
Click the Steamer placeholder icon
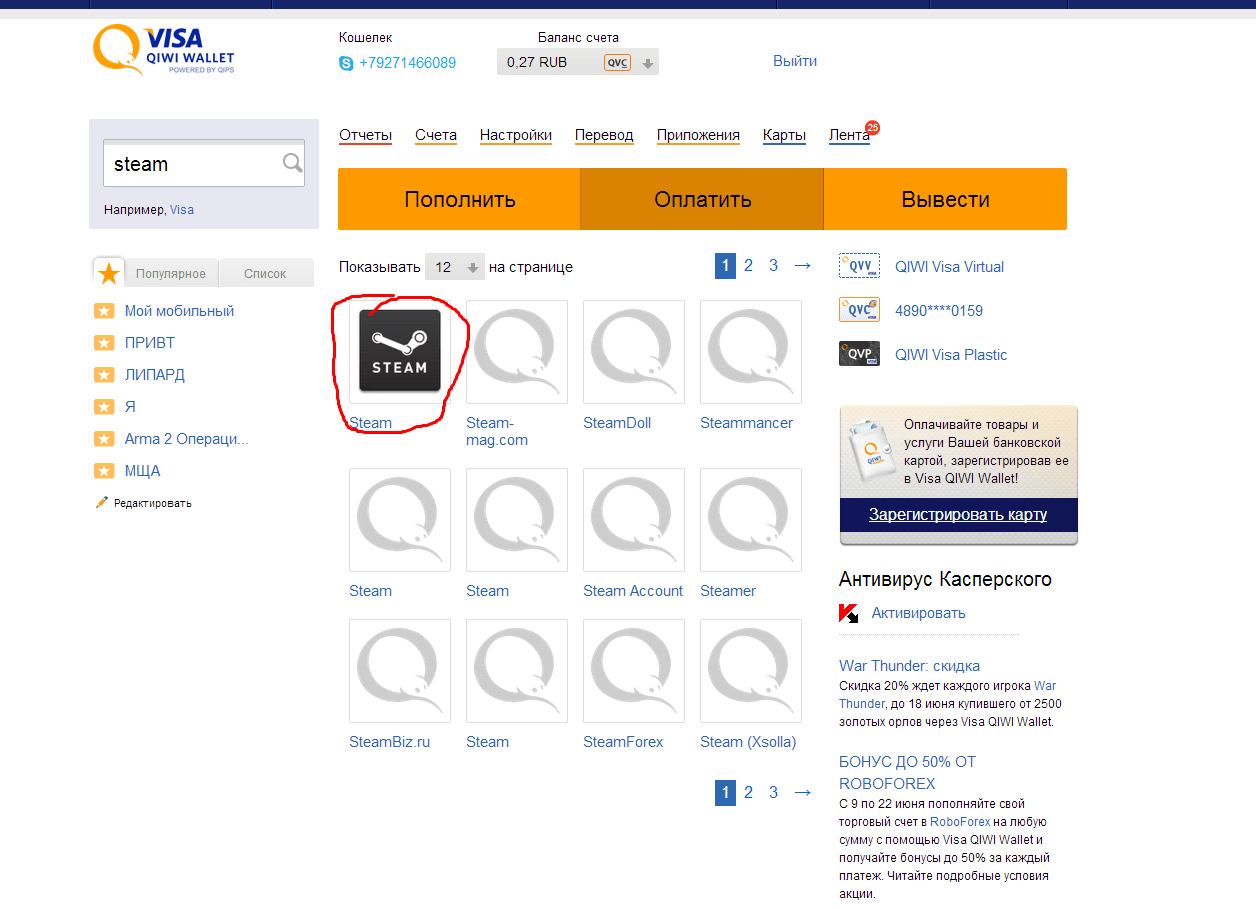751,519
